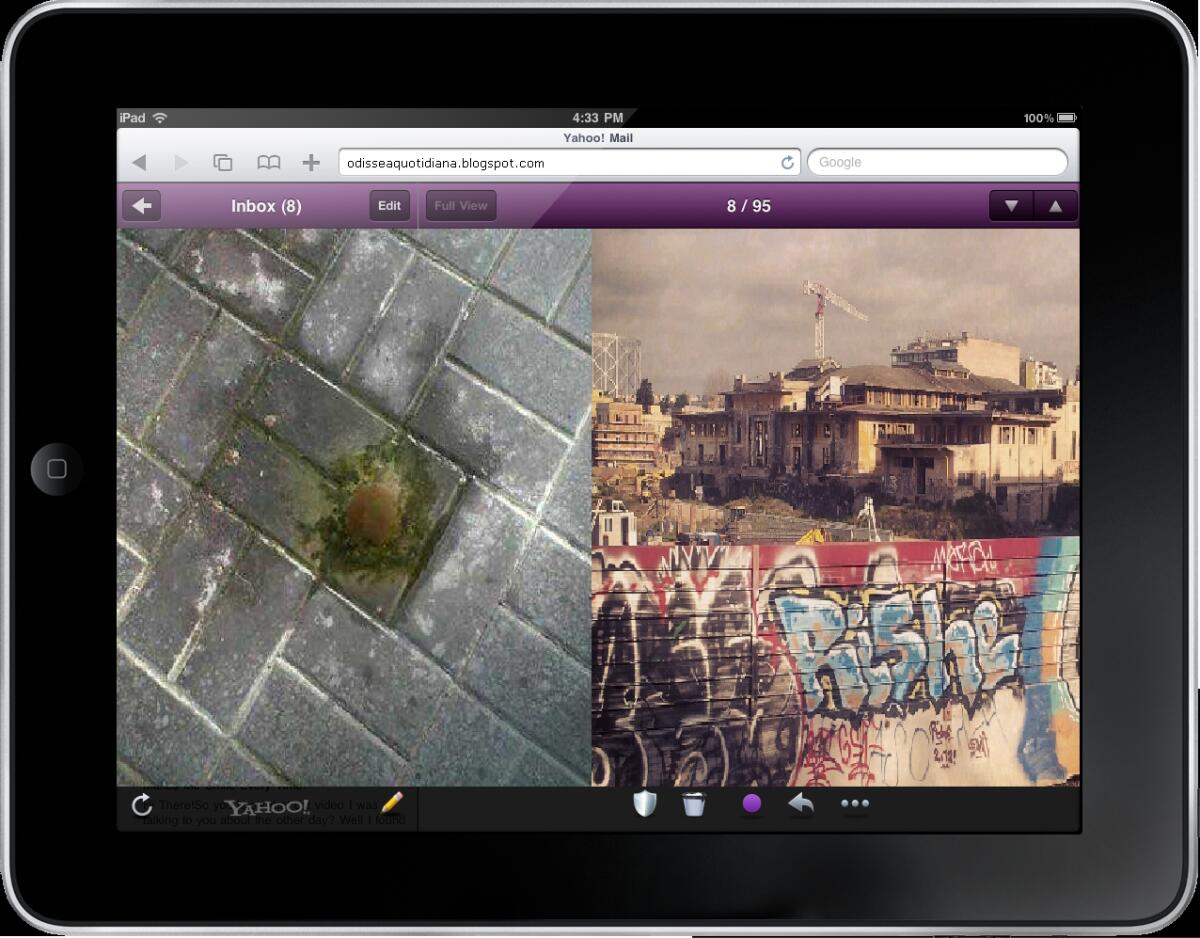Switch to Full View
Viewport: 1200px width, 938px height.
coord(461,206)
